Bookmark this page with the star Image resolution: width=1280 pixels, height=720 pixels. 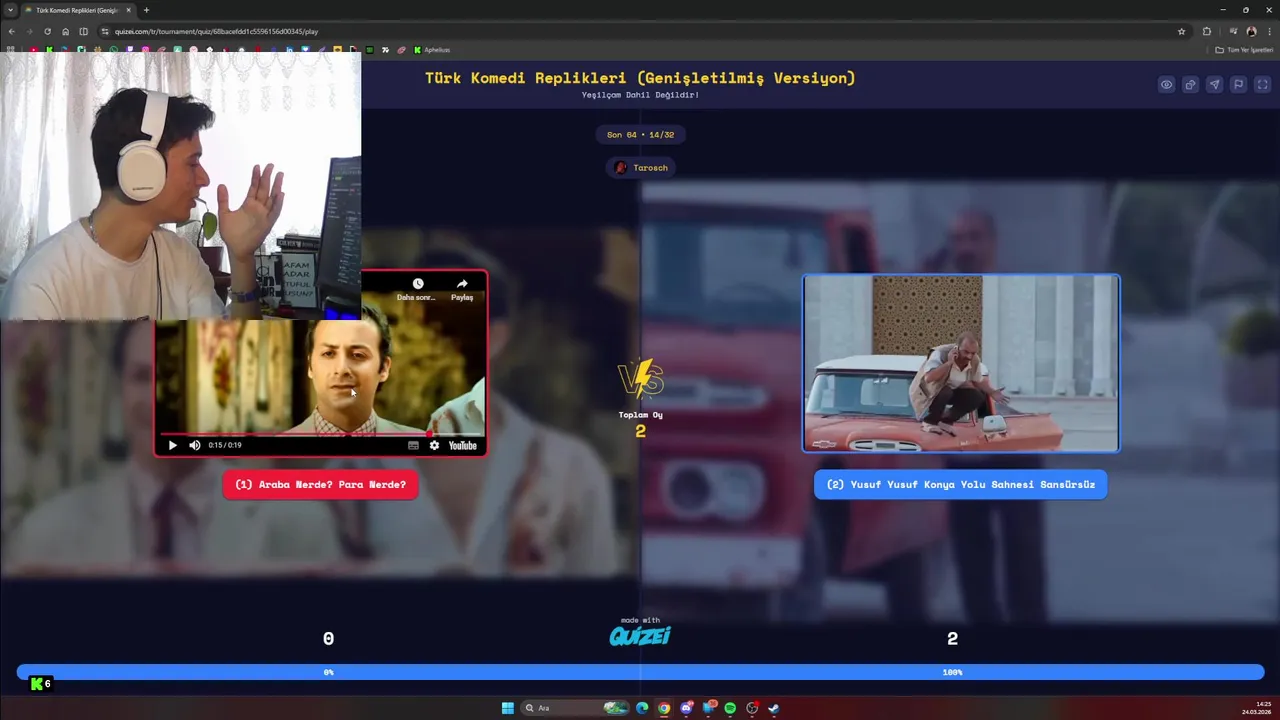coord(1181,31)
